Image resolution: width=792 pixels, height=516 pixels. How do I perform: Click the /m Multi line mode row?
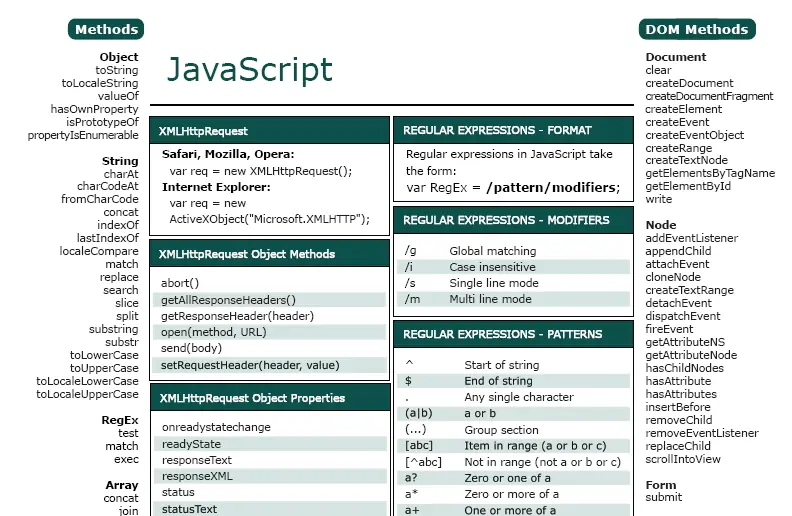tap(513, 299)
